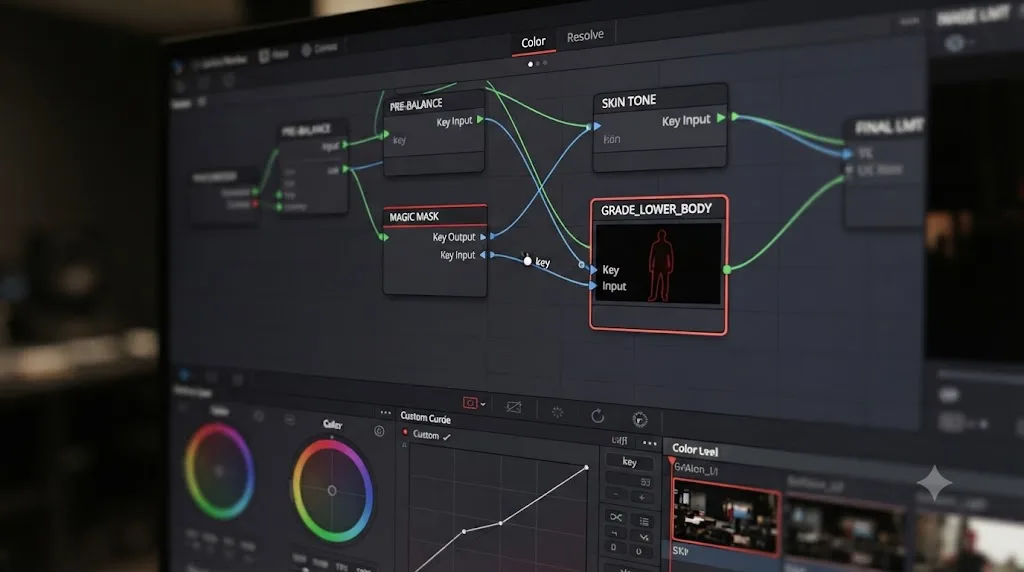Open three-dot menu above key button

[x=649, y=443]
